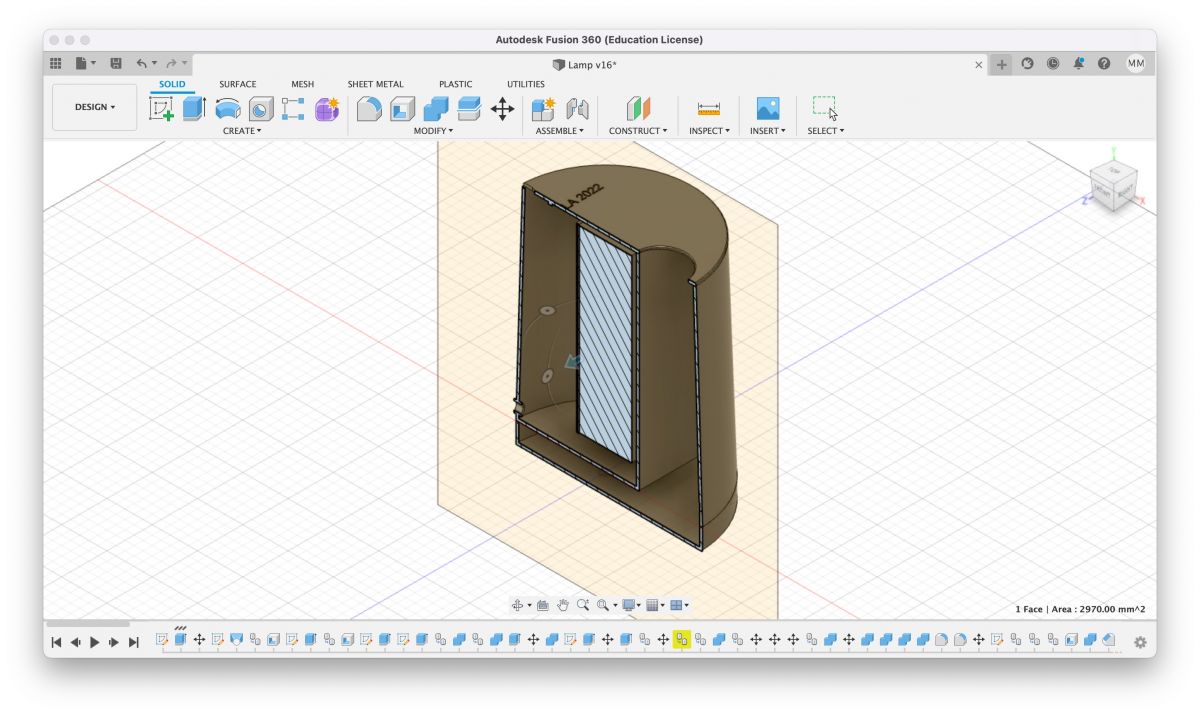Select the Offset Face tool
Viewport: 1200px width, 715px height.
tap(469, 109)
